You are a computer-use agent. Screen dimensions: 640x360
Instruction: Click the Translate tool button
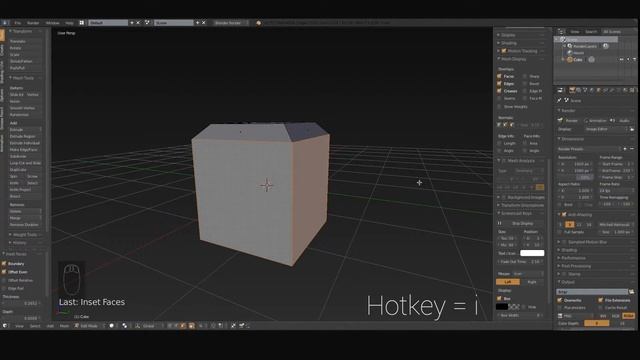click(x=25, y=41)
